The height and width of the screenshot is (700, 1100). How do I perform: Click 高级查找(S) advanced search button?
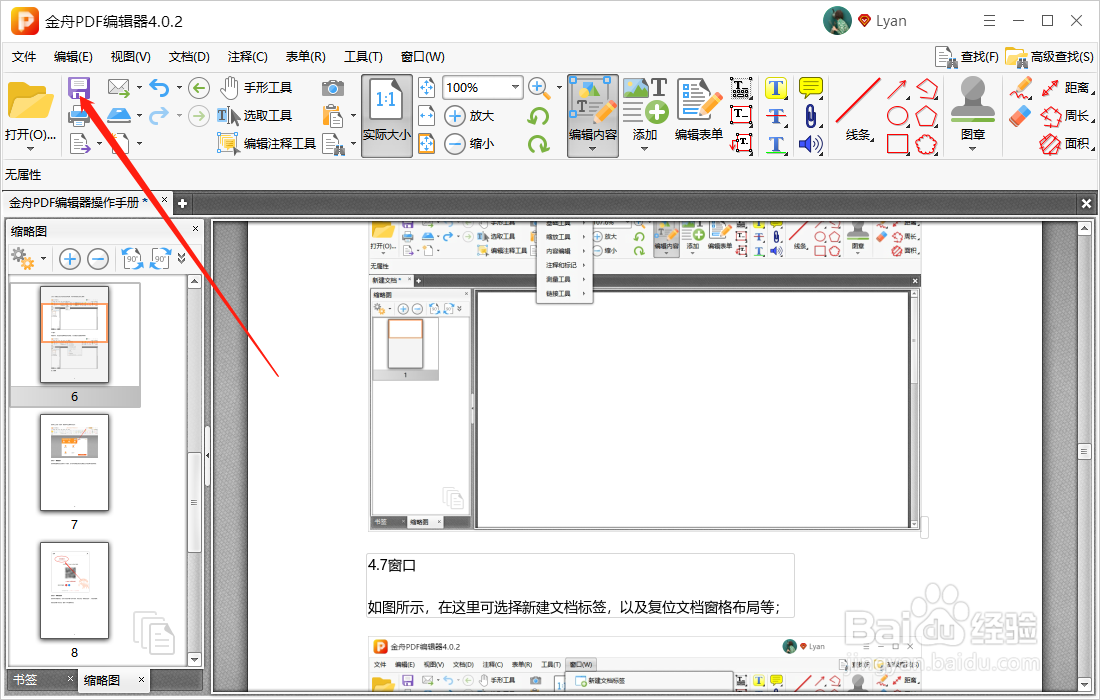[x=1049, y=57]
